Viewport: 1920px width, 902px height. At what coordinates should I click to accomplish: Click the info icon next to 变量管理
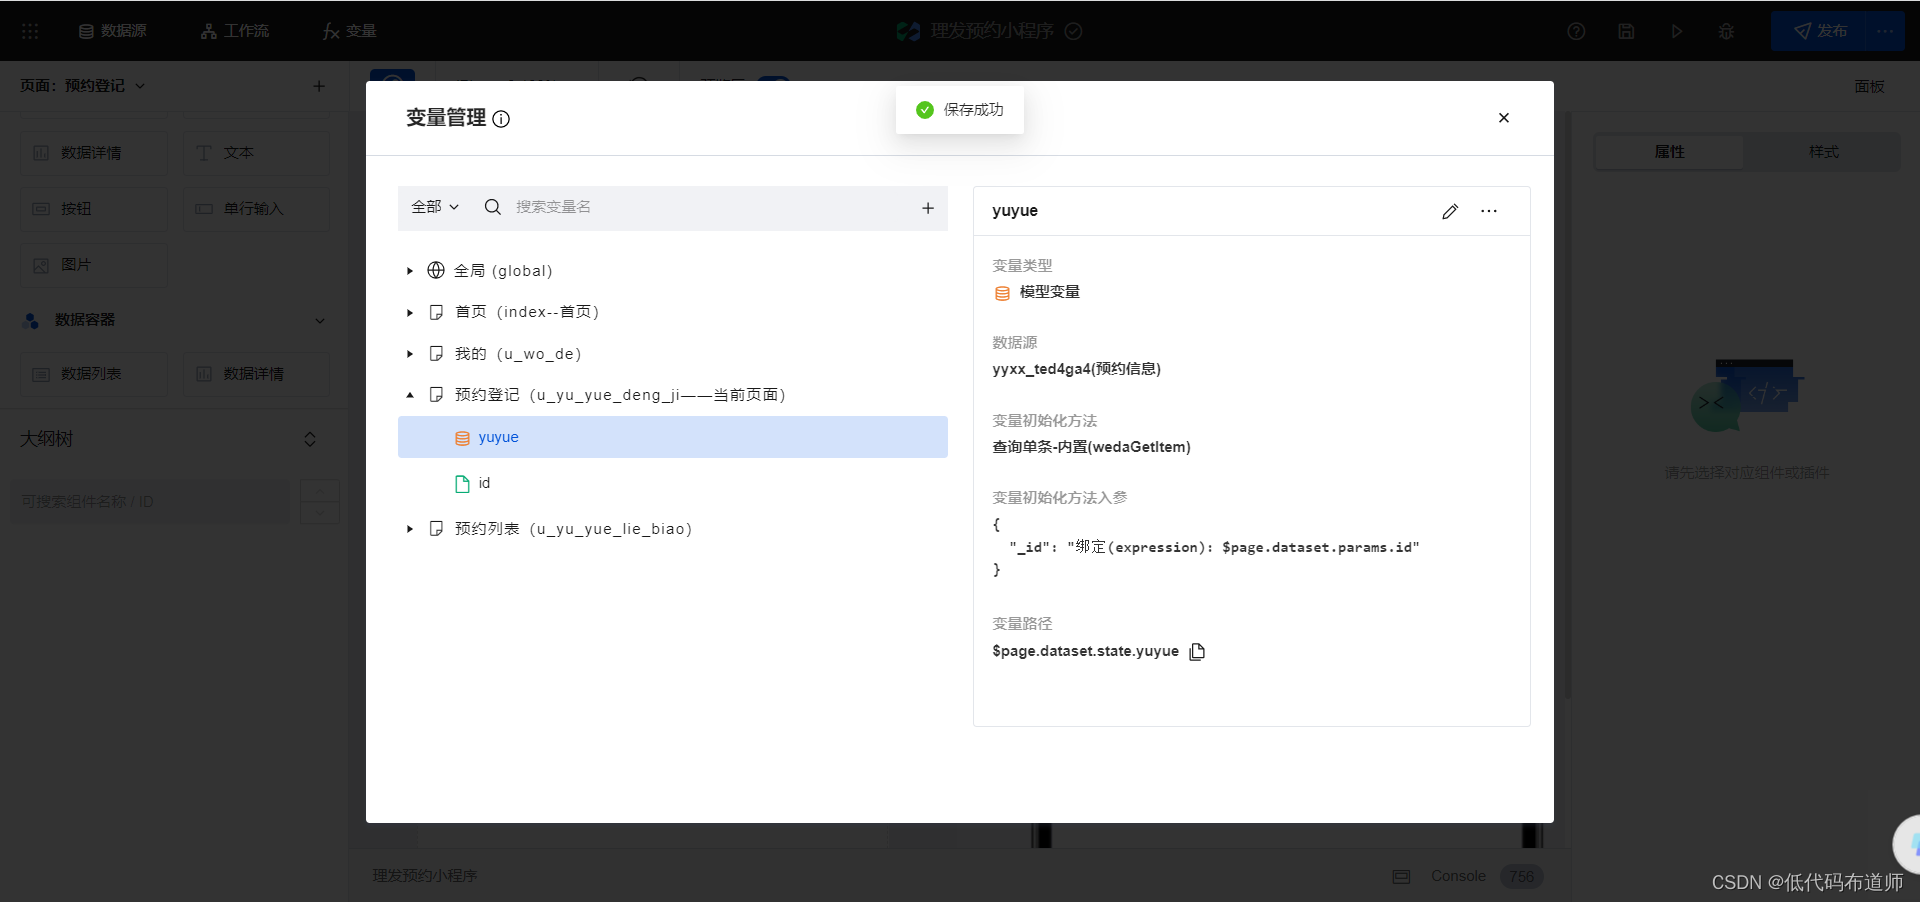(x=502, y=119)
